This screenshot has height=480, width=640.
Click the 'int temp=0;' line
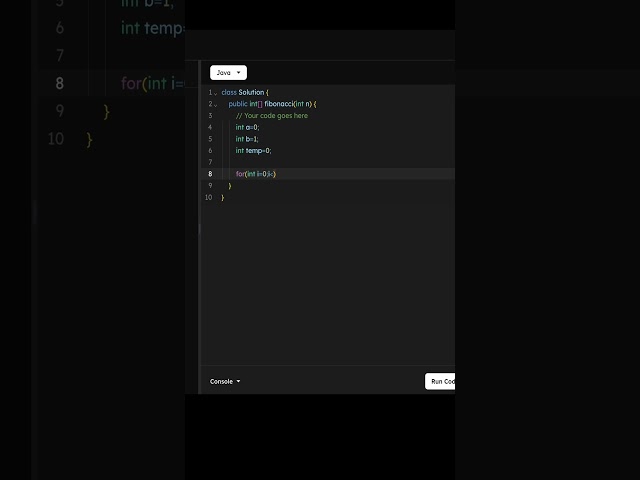click(253, 151)
